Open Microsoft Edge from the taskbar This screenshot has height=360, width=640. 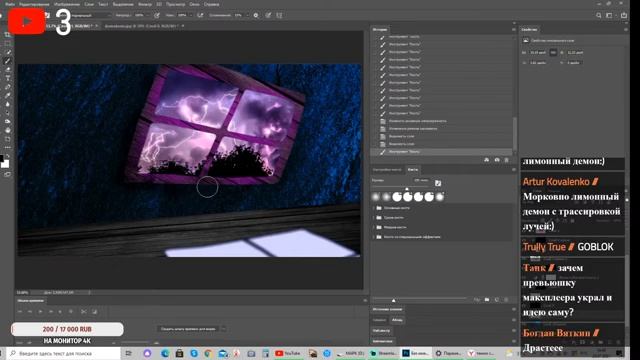(165, 353)
